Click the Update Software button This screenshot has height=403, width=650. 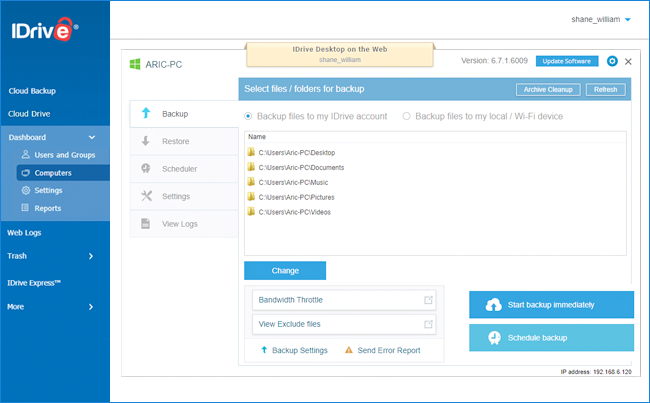(x=567, y=61)
